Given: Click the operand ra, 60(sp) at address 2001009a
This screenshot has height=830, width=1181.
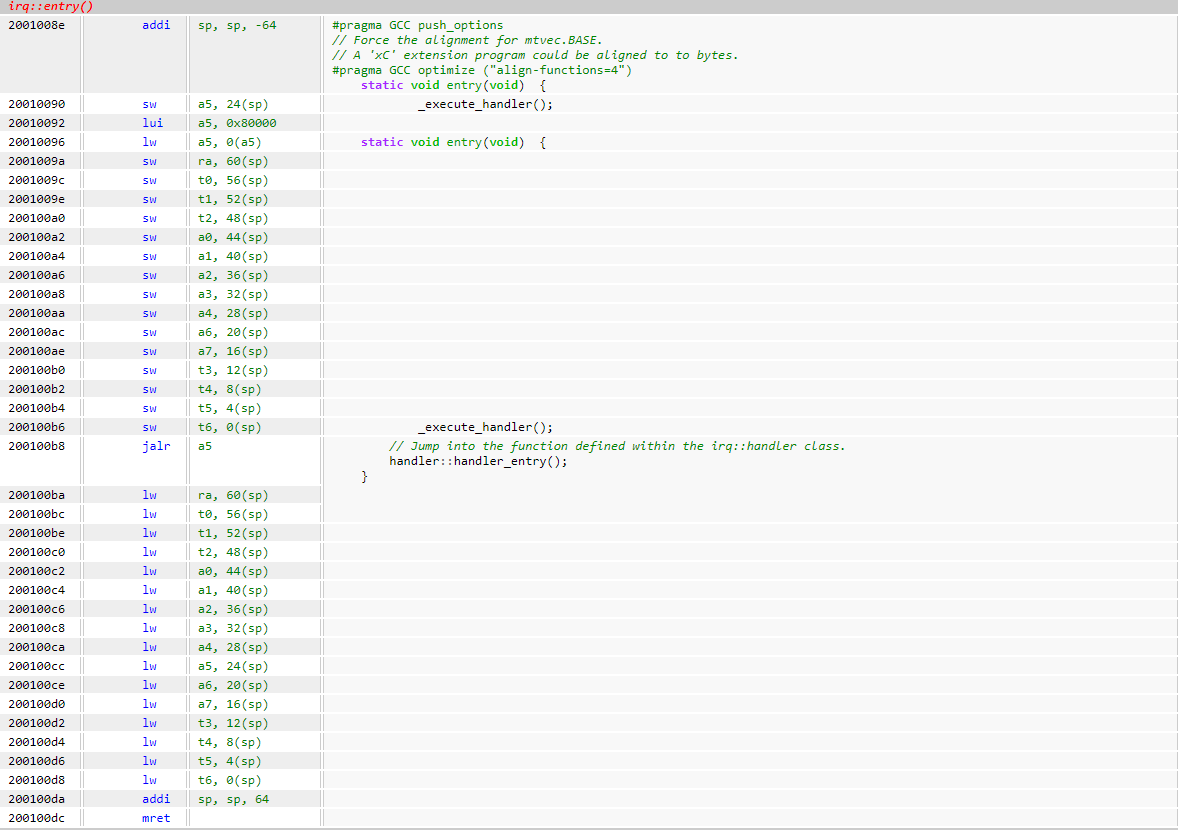Looking at the screenshot, I should (233, 161).
